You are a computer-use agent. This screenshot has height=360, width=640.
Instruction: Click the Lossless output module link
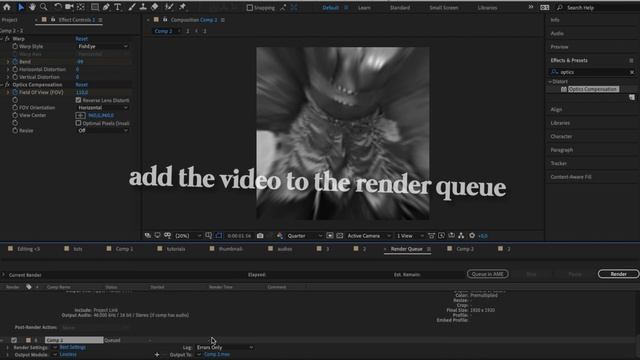click(x=68, y=354)
